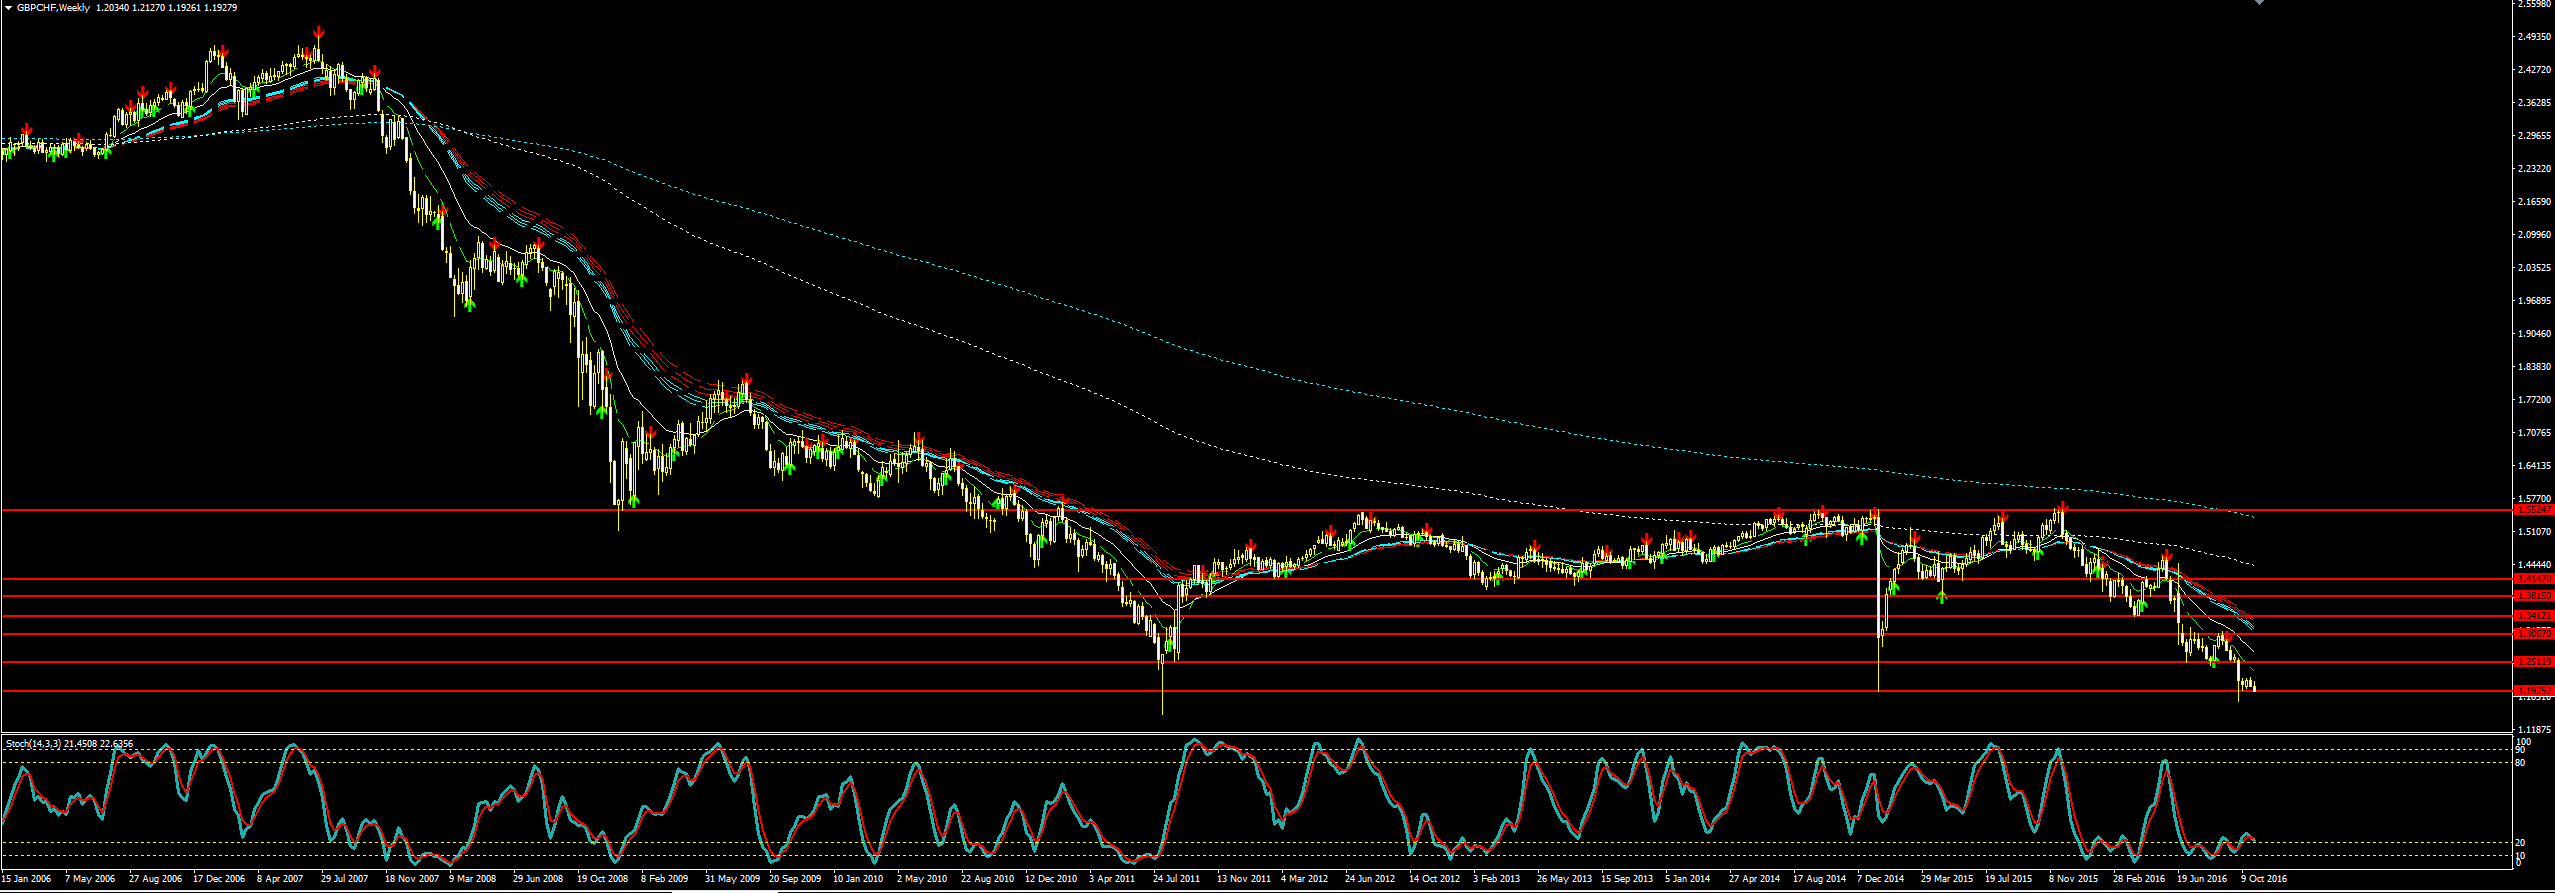The image size is (2555, 893).
Task: Click the 7 May 2006 date label
Action: pyautogui.click(x=90, y=879)
